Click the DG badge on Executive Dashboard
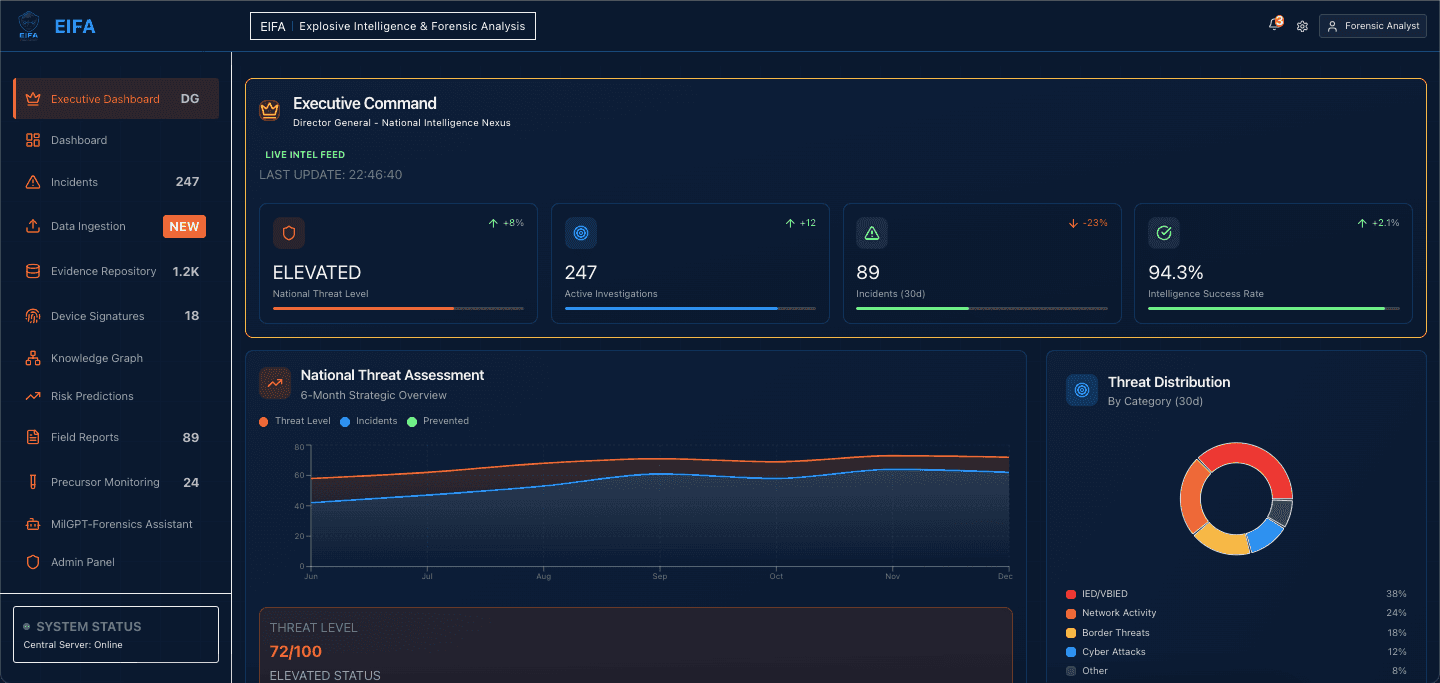This screenshot has height=683, width=1440. pos(190,99)
